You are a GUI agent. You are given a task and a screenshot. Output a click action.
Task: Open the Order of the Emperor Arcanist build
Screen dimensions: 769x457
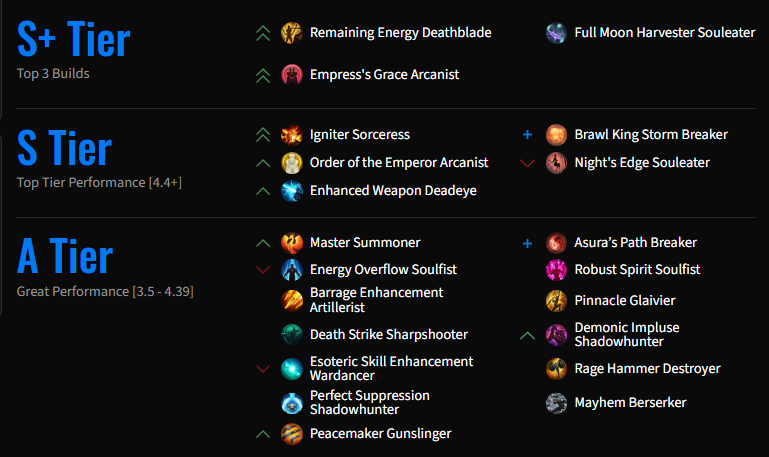(x=399, y=163)
